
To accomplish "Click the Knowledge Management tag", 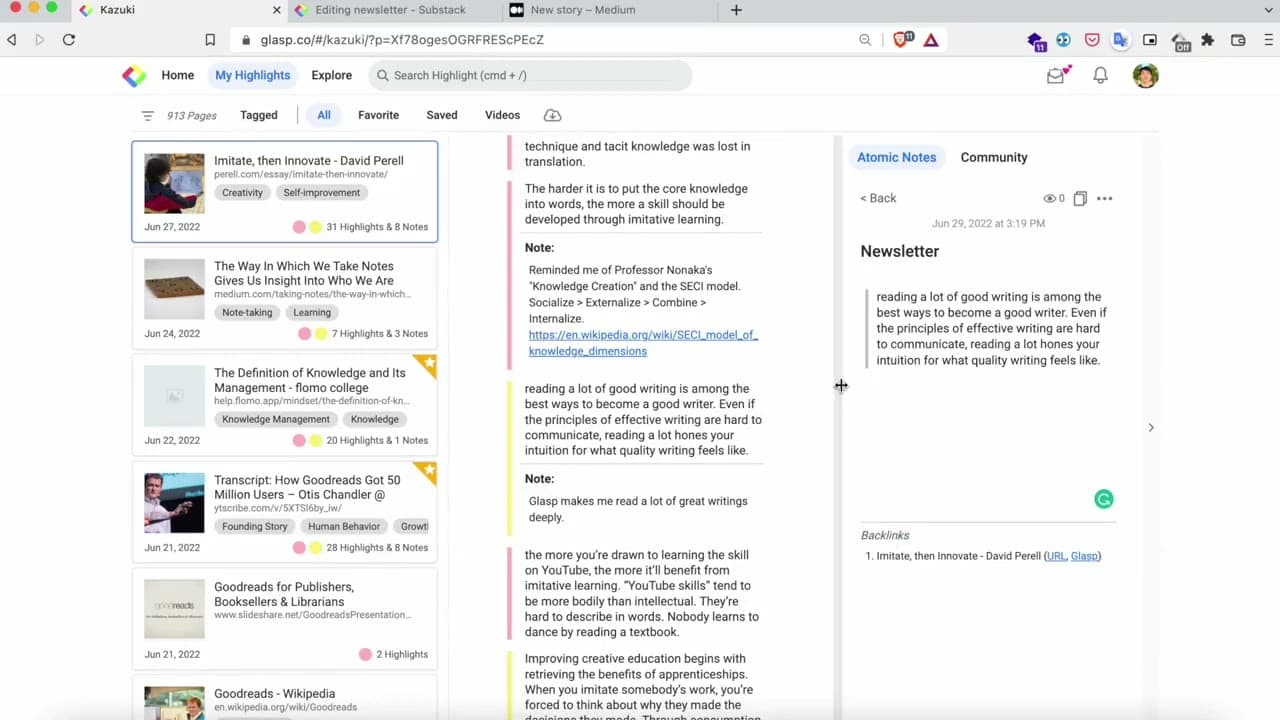I will click(276, 420).
